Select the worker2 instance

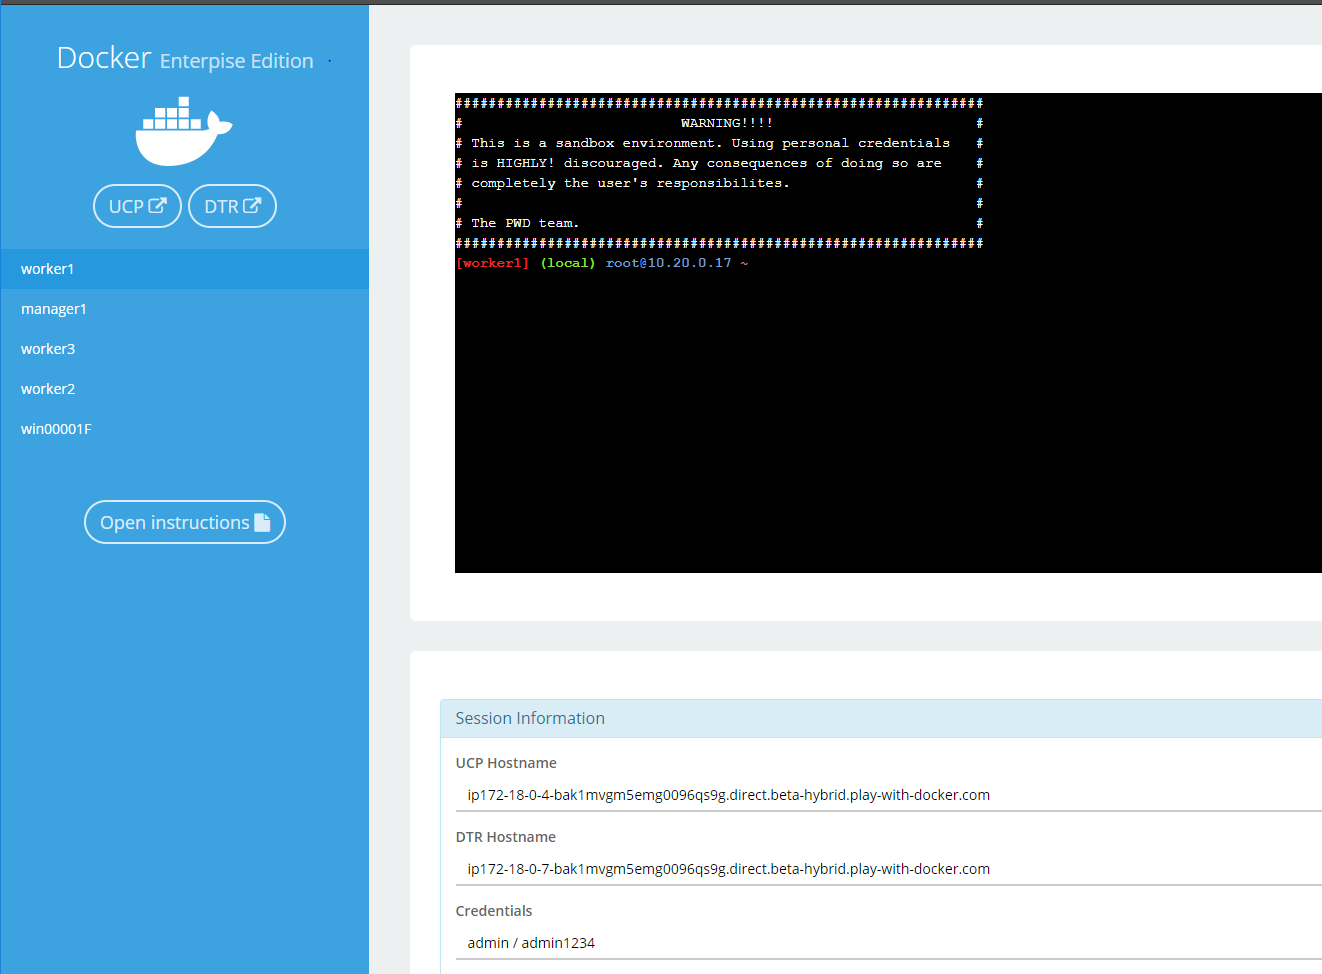pos(184,389)
